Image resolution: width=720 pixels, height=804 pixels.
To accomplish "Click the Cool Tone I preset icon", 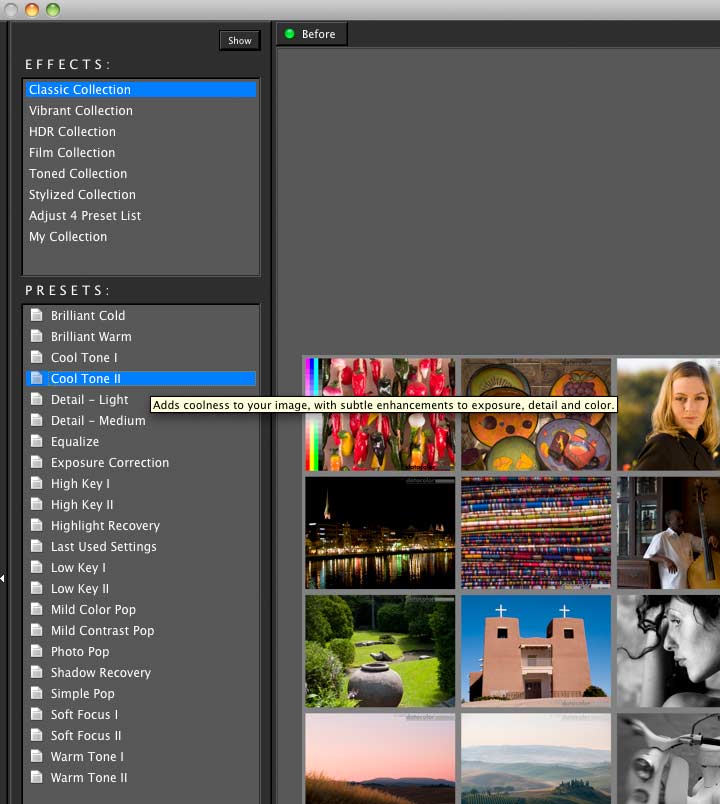I will (x=36, y=357).
